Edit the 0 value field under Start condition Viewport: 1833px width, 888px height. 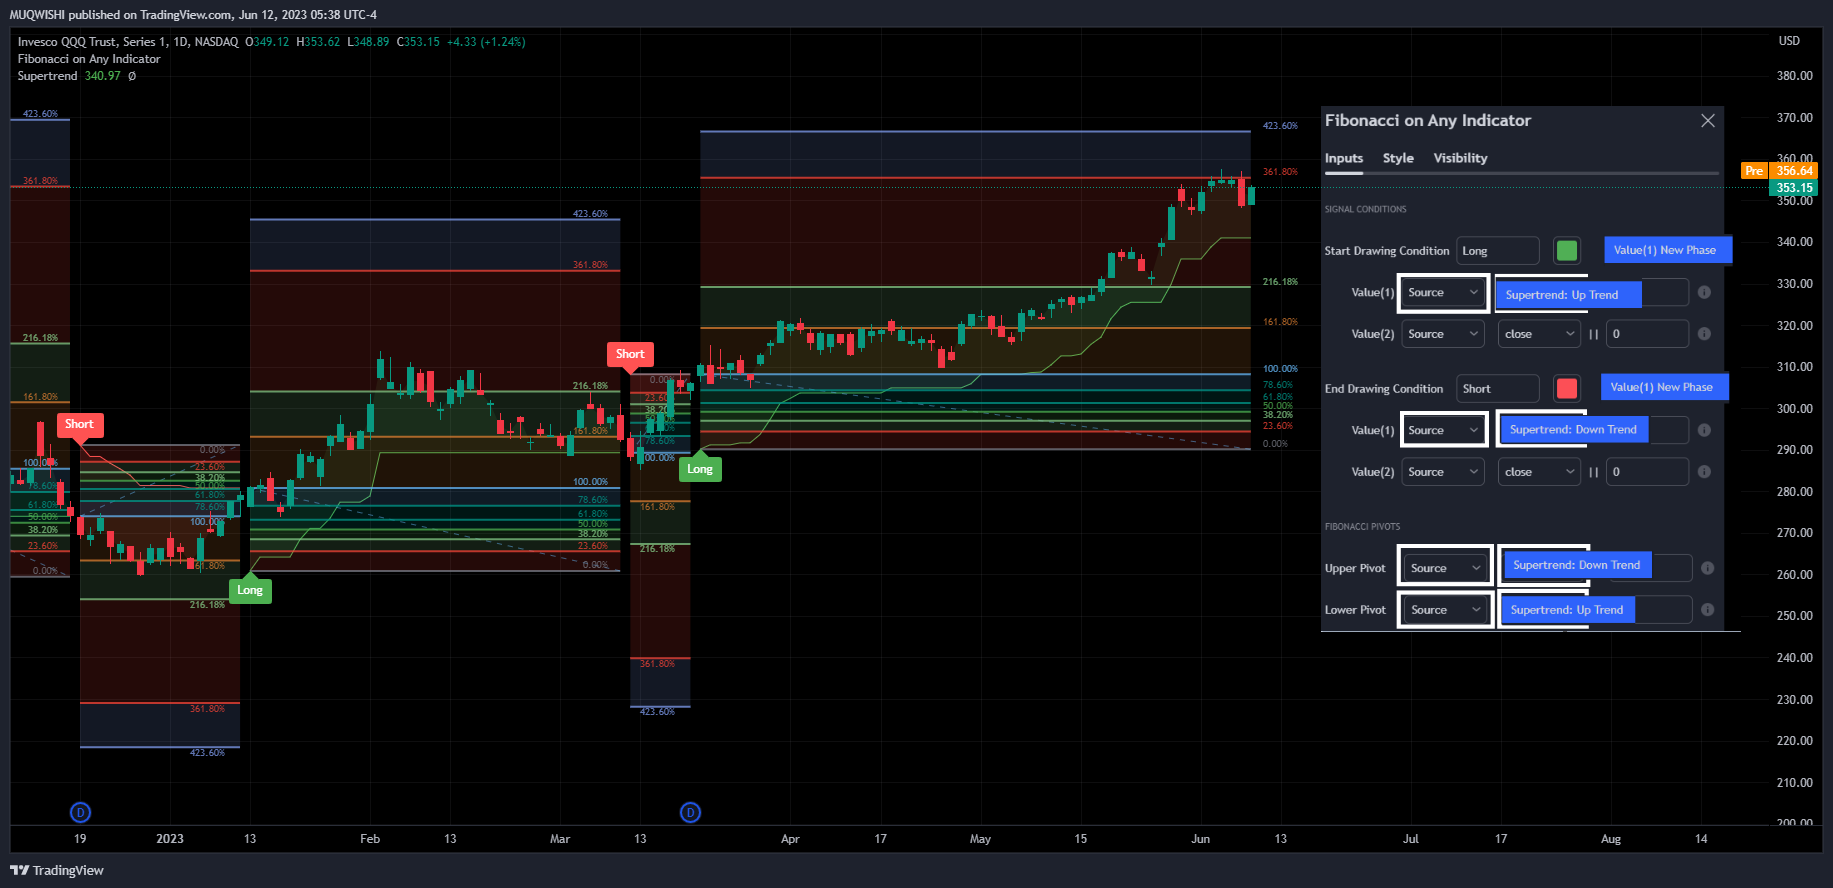pyautogui.click(x=1647, y=334)
